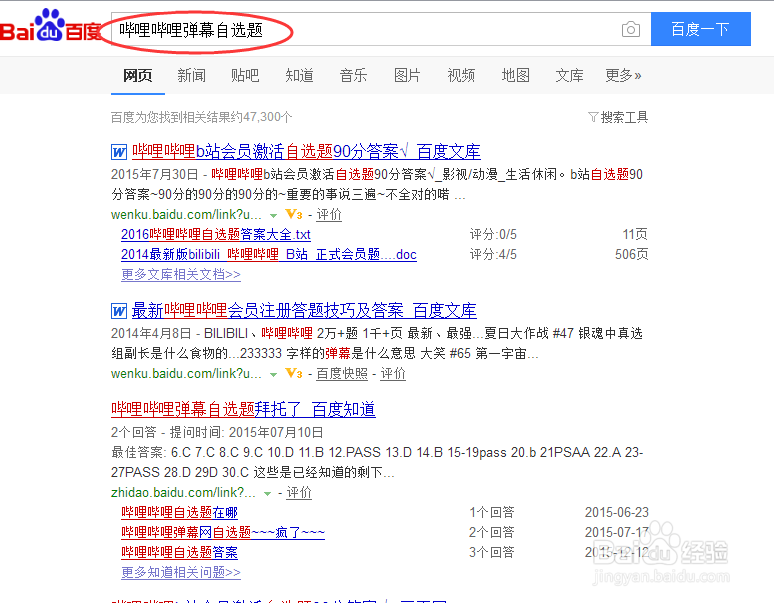Click 更多文库相关文档>> link

point(181,274)
